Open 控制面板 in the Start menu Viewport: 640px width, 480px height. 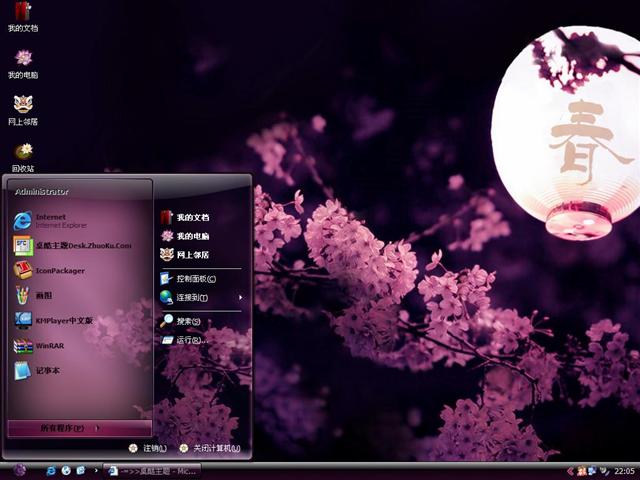pos(195,278)
